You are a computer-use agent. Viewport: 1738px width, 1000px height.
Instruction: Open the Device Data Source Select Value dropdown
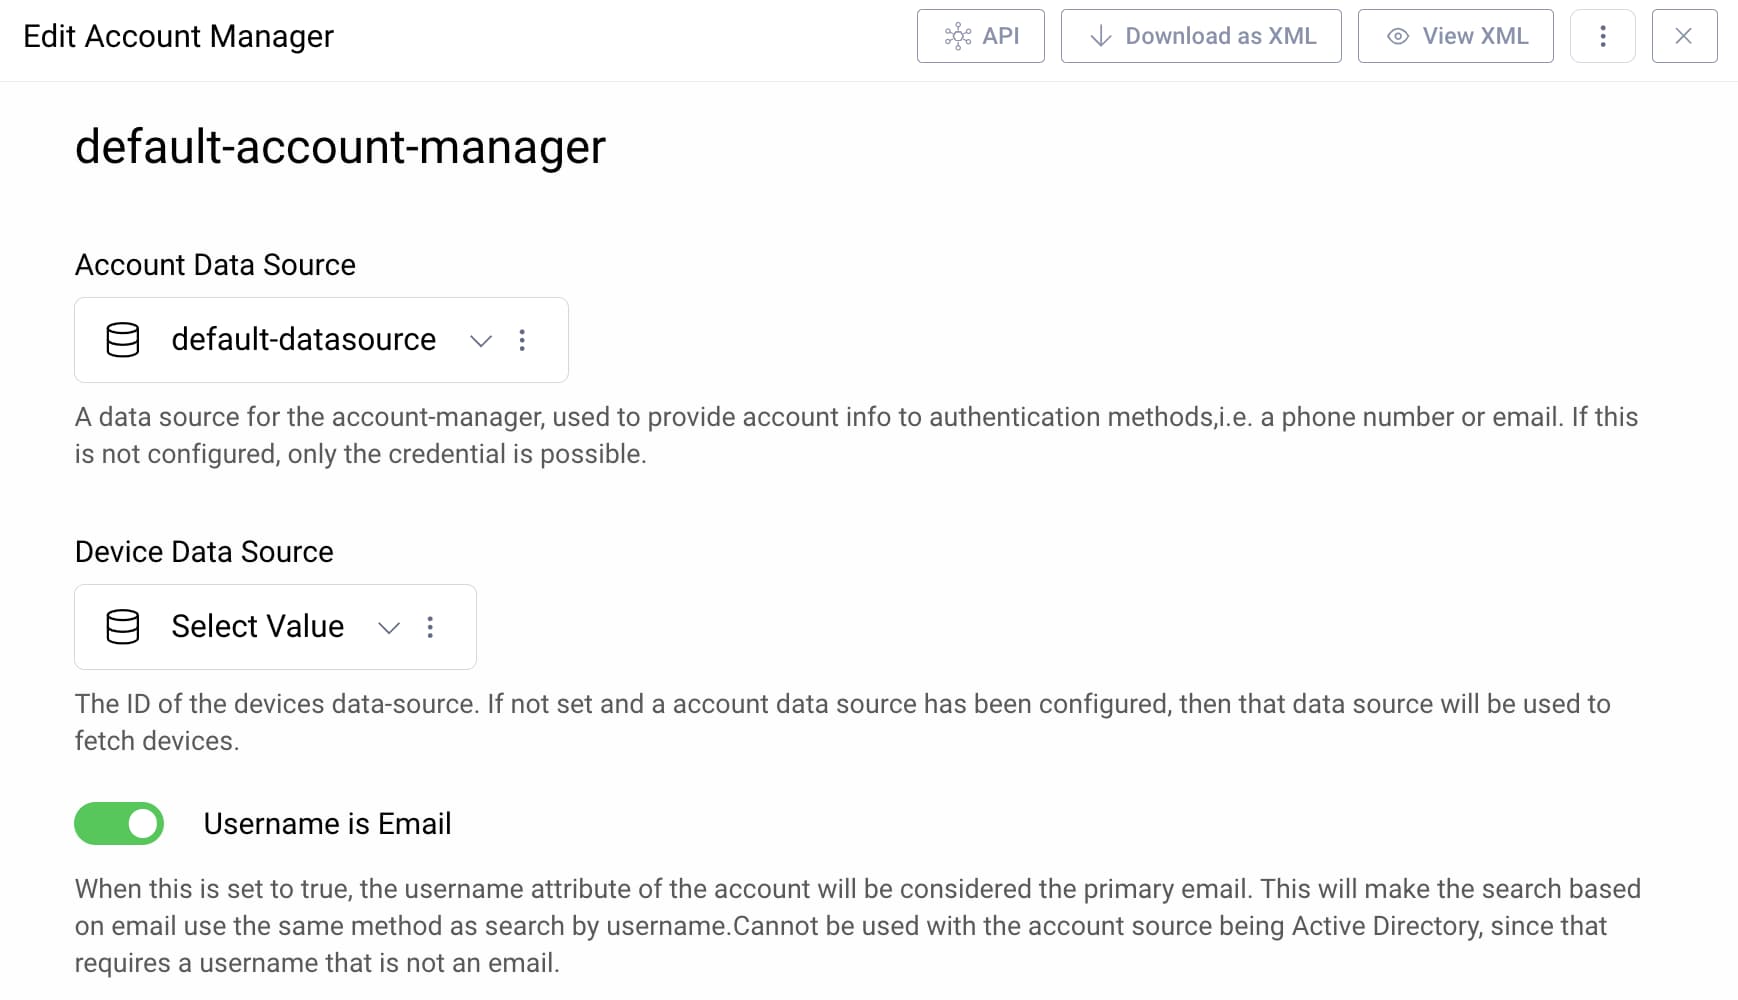[x=388, y=628]
